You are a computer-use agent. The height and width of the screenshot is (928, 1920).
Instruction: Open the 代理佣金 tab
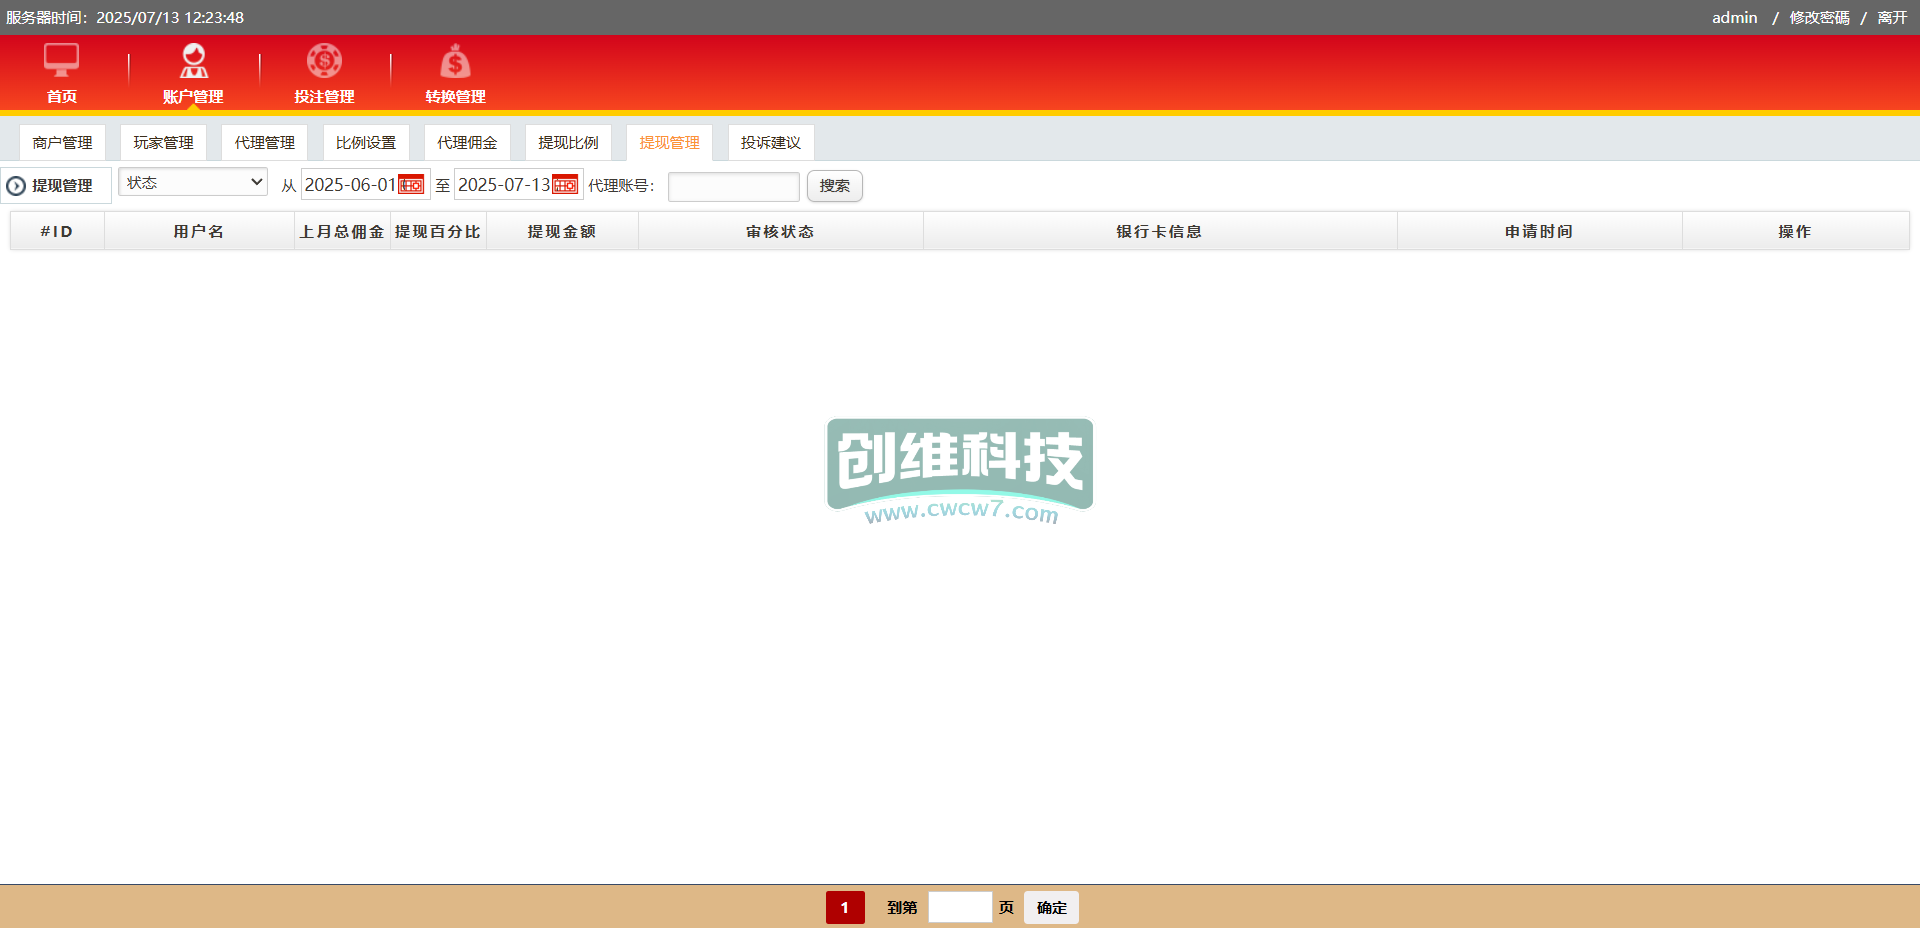467,143
